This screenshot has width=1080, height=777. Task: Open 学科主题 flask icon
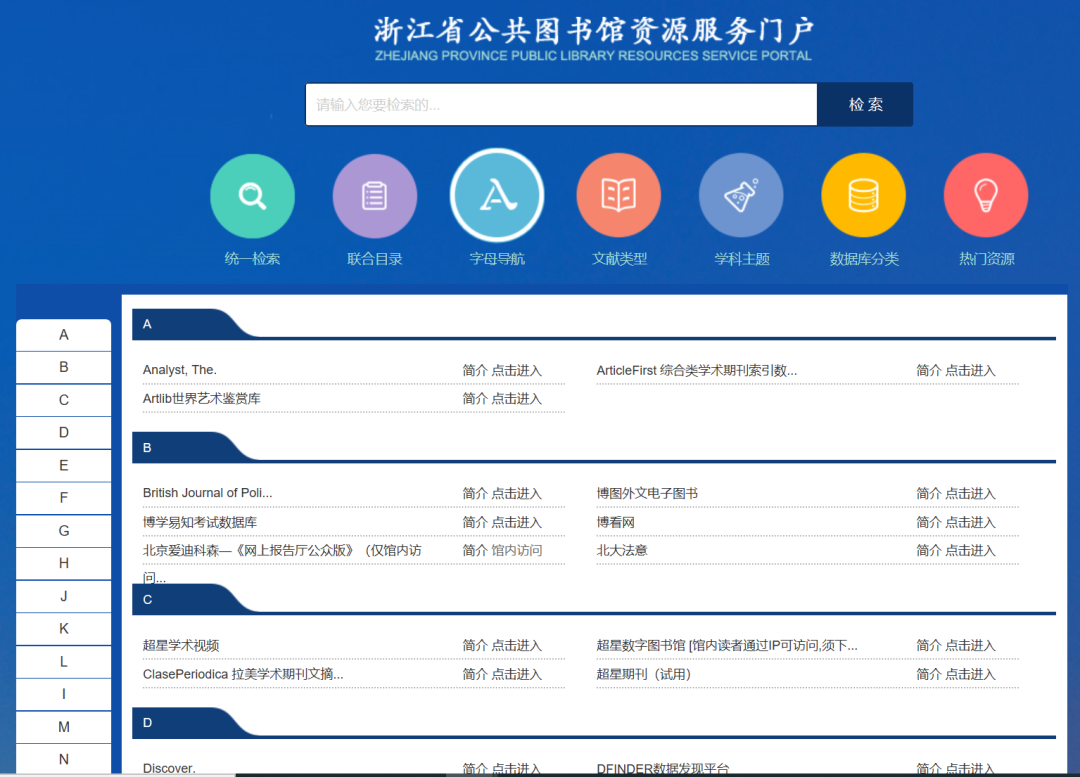[741, 196]
